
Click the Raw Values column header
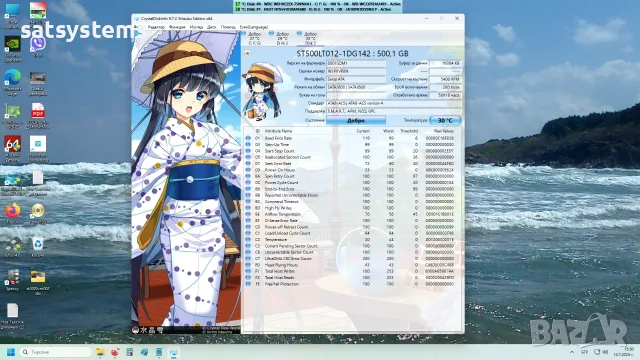click(443, 131)
